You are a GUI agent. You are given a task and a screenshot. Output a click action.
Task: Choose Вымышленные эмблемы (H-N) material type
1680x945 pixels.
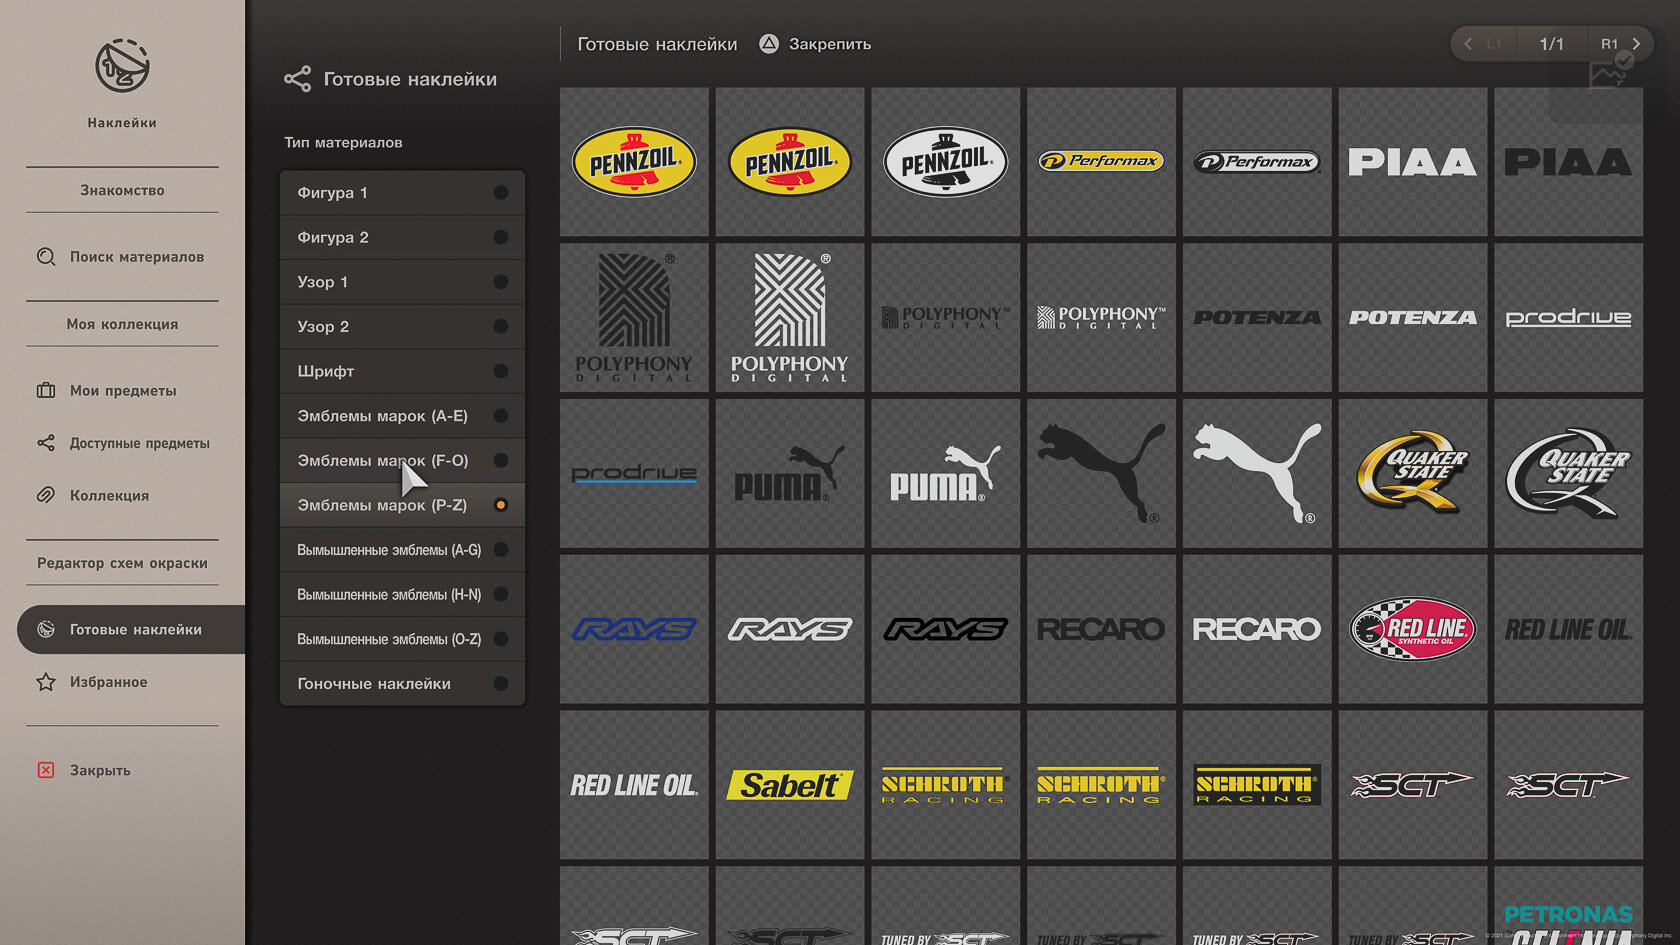click(402, 594)
